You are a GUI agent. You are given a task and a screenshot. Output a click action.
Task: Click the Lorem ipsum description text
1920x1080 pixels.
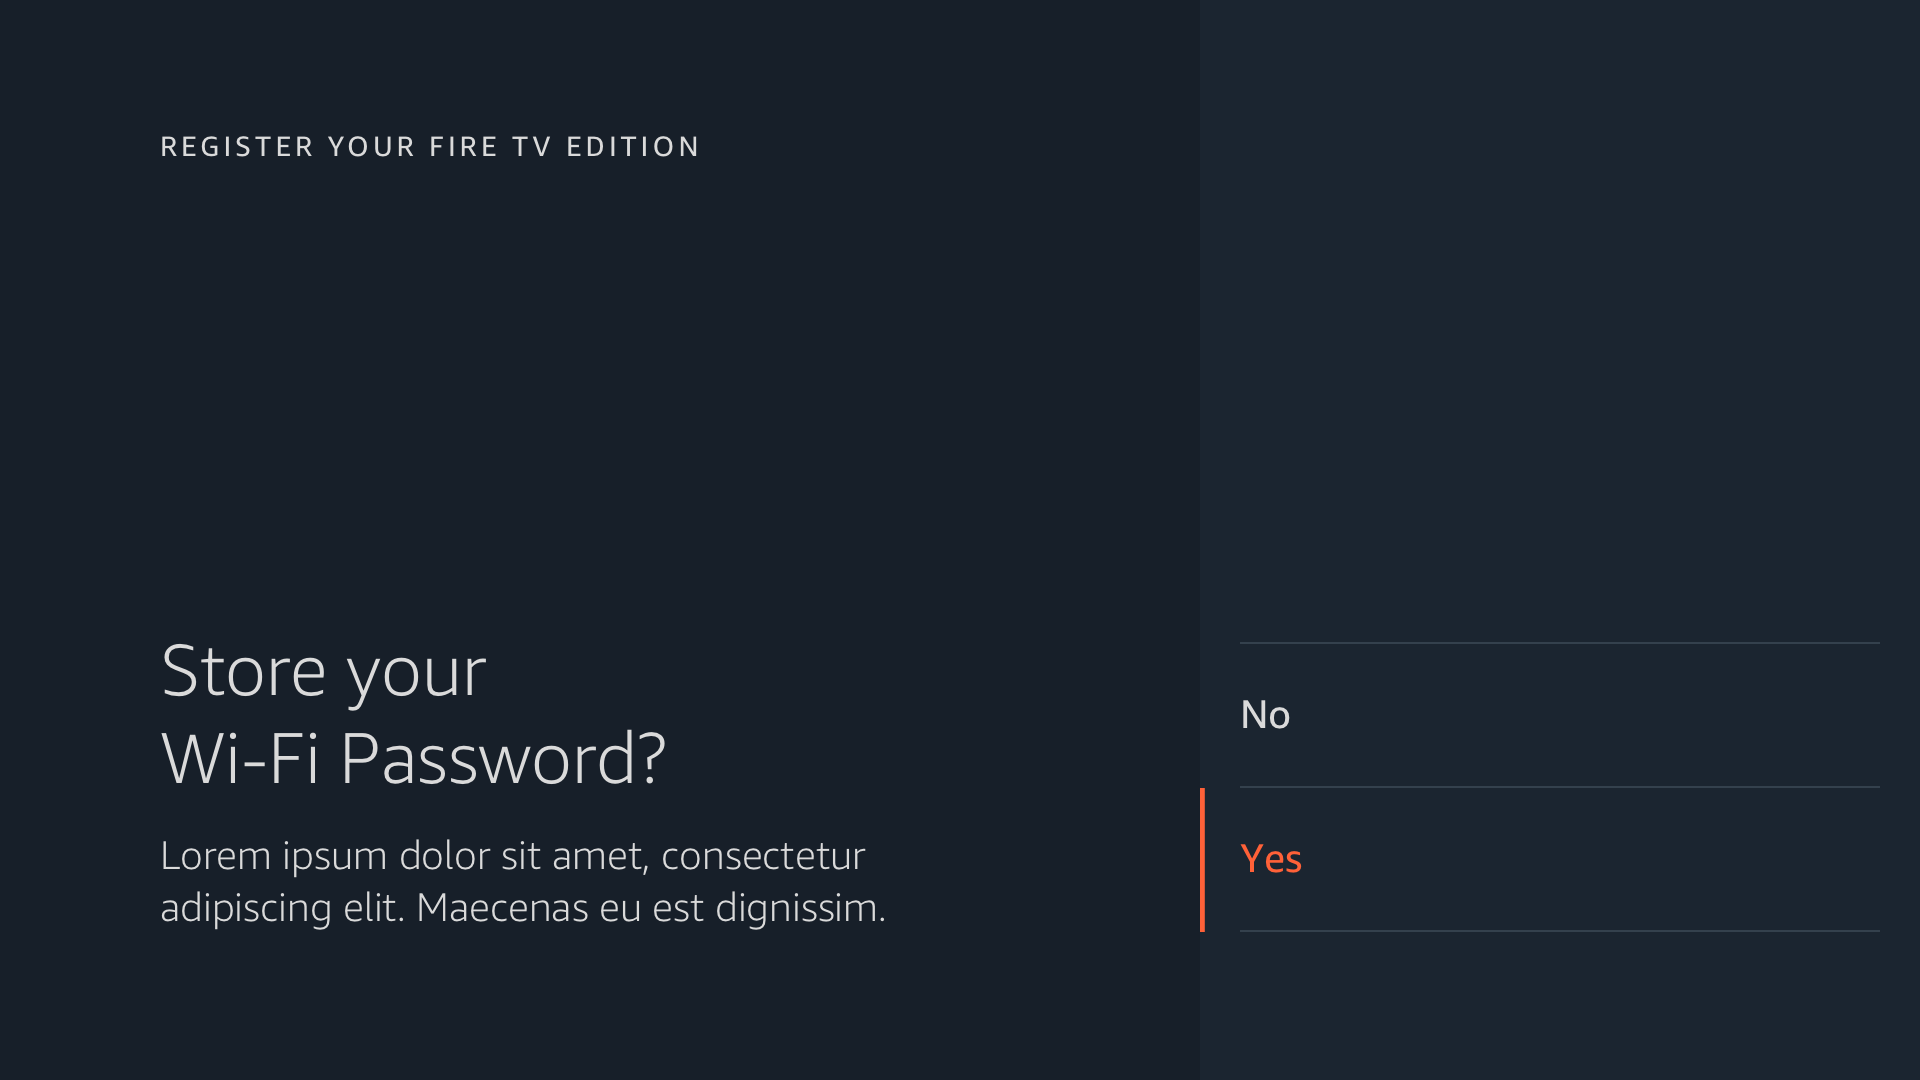point(522,882)
